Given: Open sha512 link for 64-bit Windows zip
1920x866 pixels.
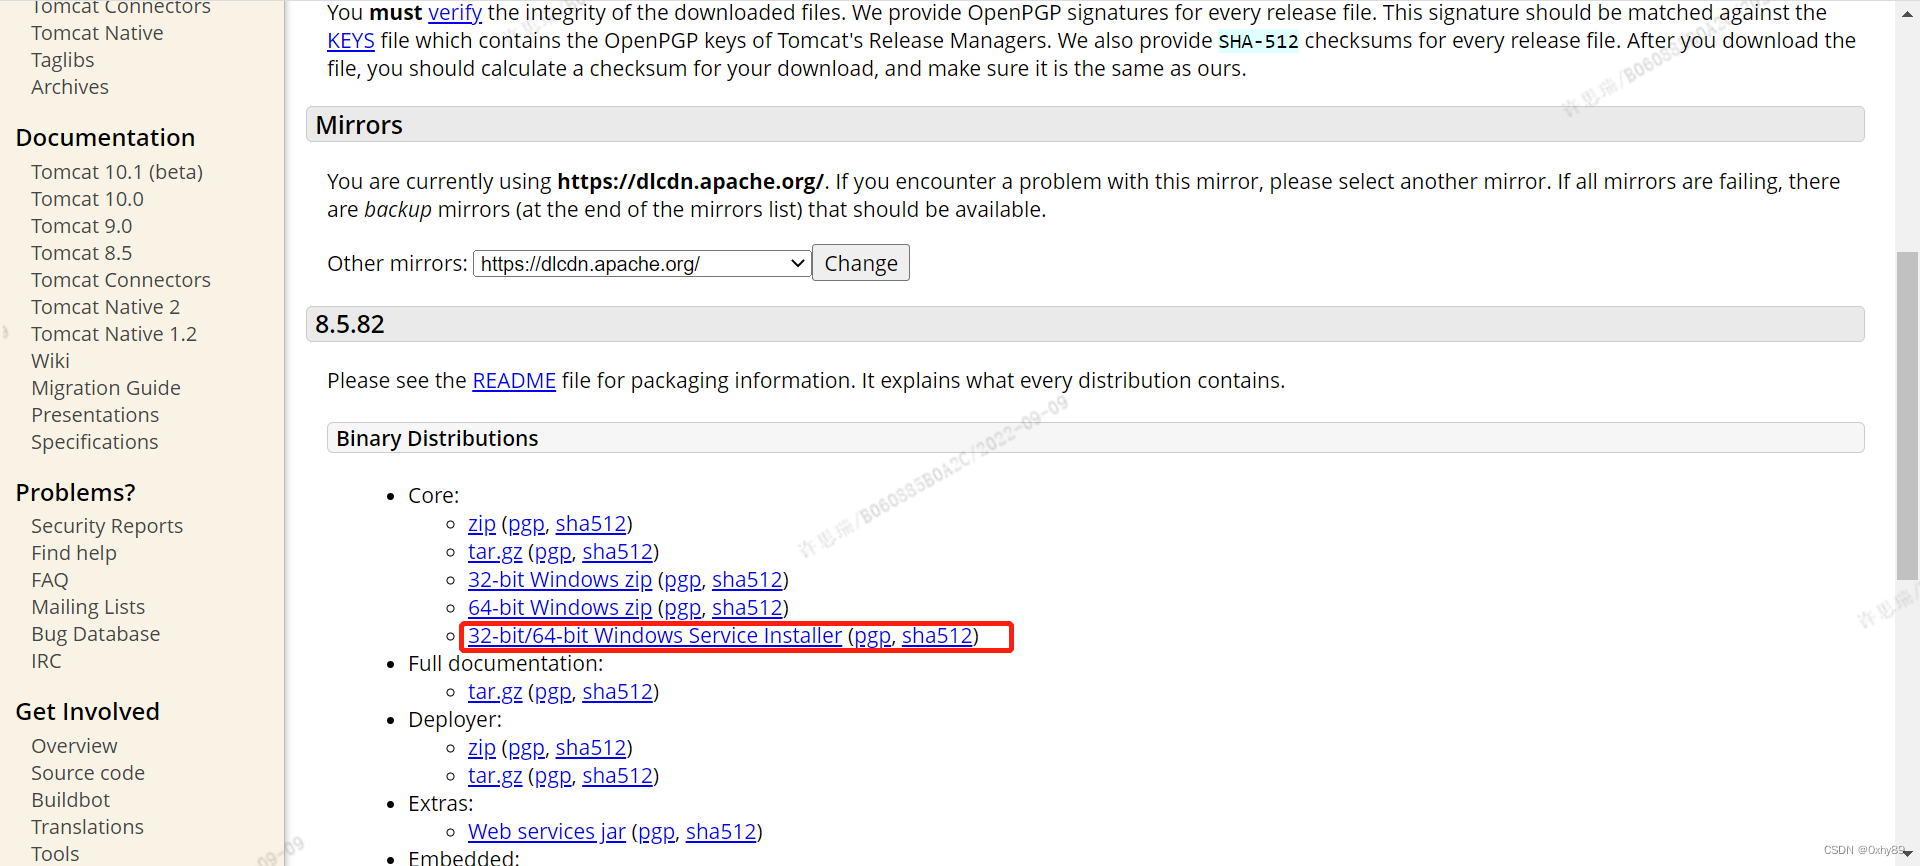Looking at the screenshot, I should pos(747,608).
